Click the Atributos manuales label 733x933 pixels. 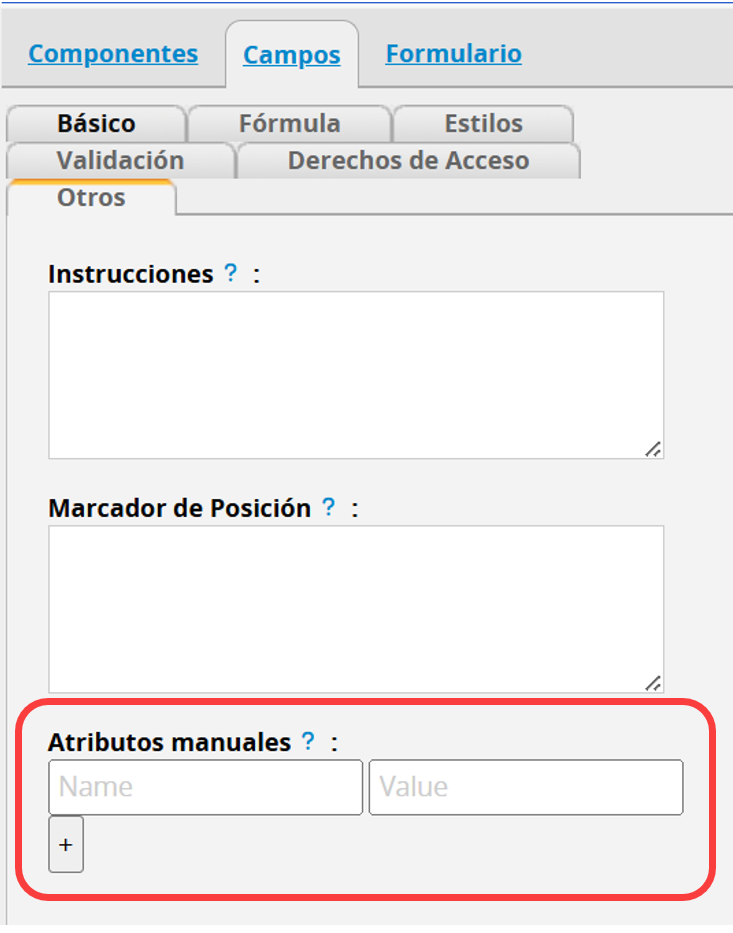(170, 742)
